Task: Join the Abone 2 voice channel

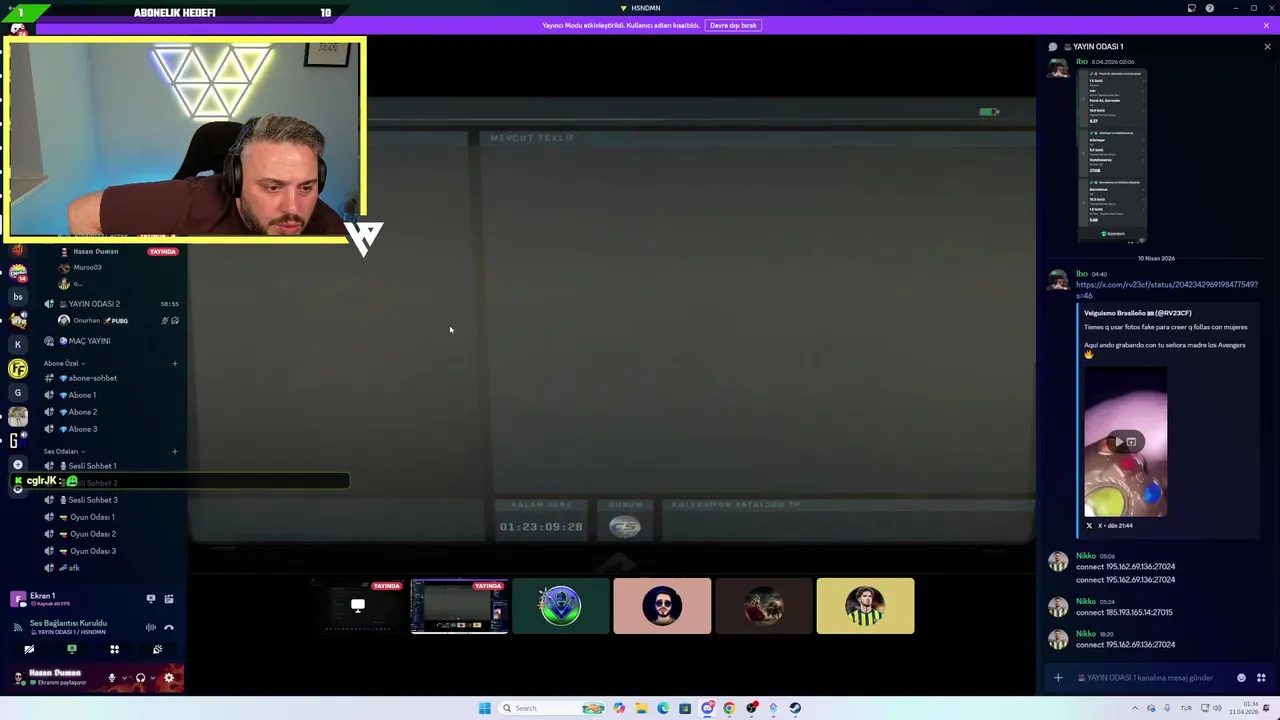Action: 110,412
